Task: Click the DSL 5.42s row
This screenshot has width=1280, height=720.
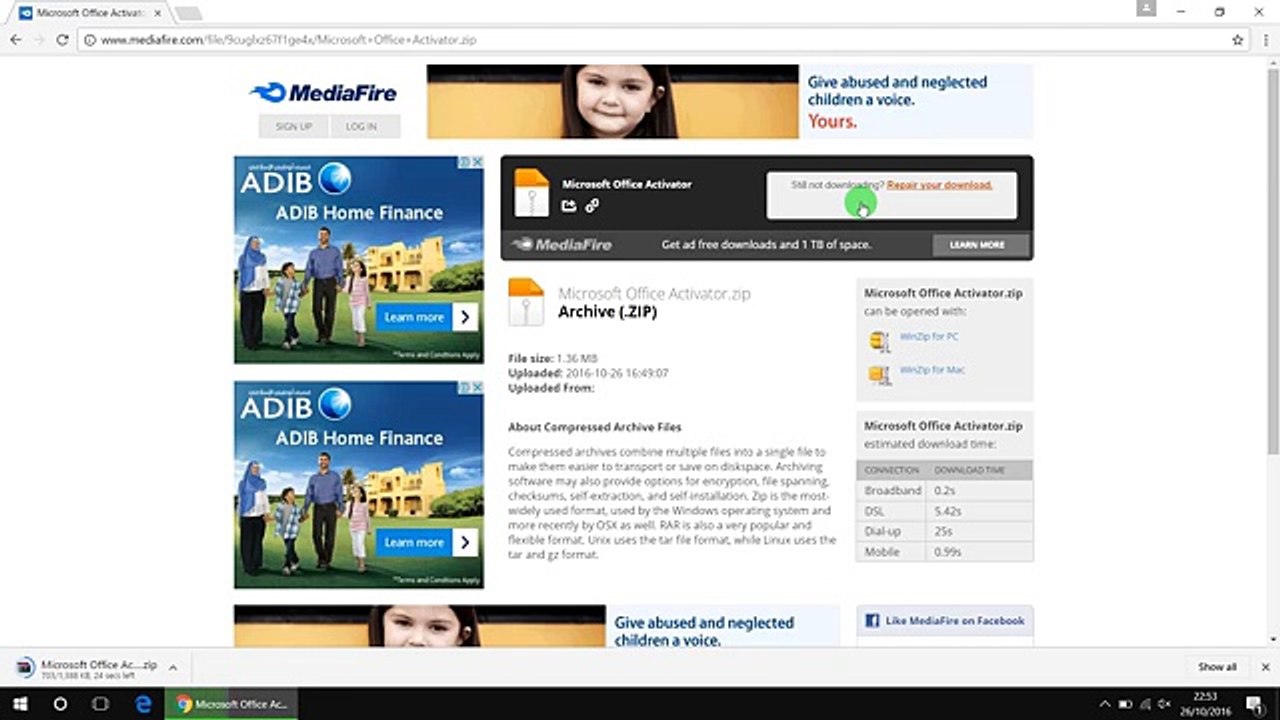Action: coord(945,511)
